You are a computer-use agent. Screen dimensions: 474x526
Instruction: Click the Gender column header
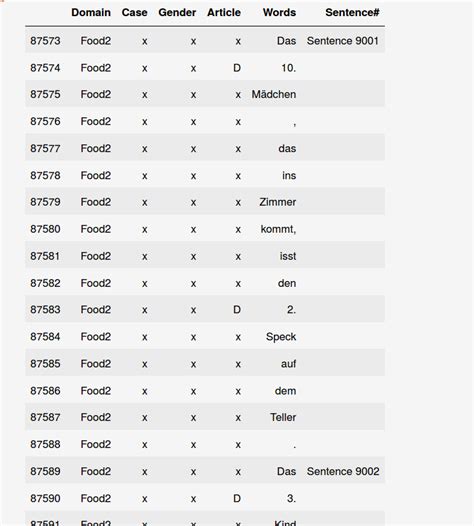pyautogui.click(x=177, y=12)
